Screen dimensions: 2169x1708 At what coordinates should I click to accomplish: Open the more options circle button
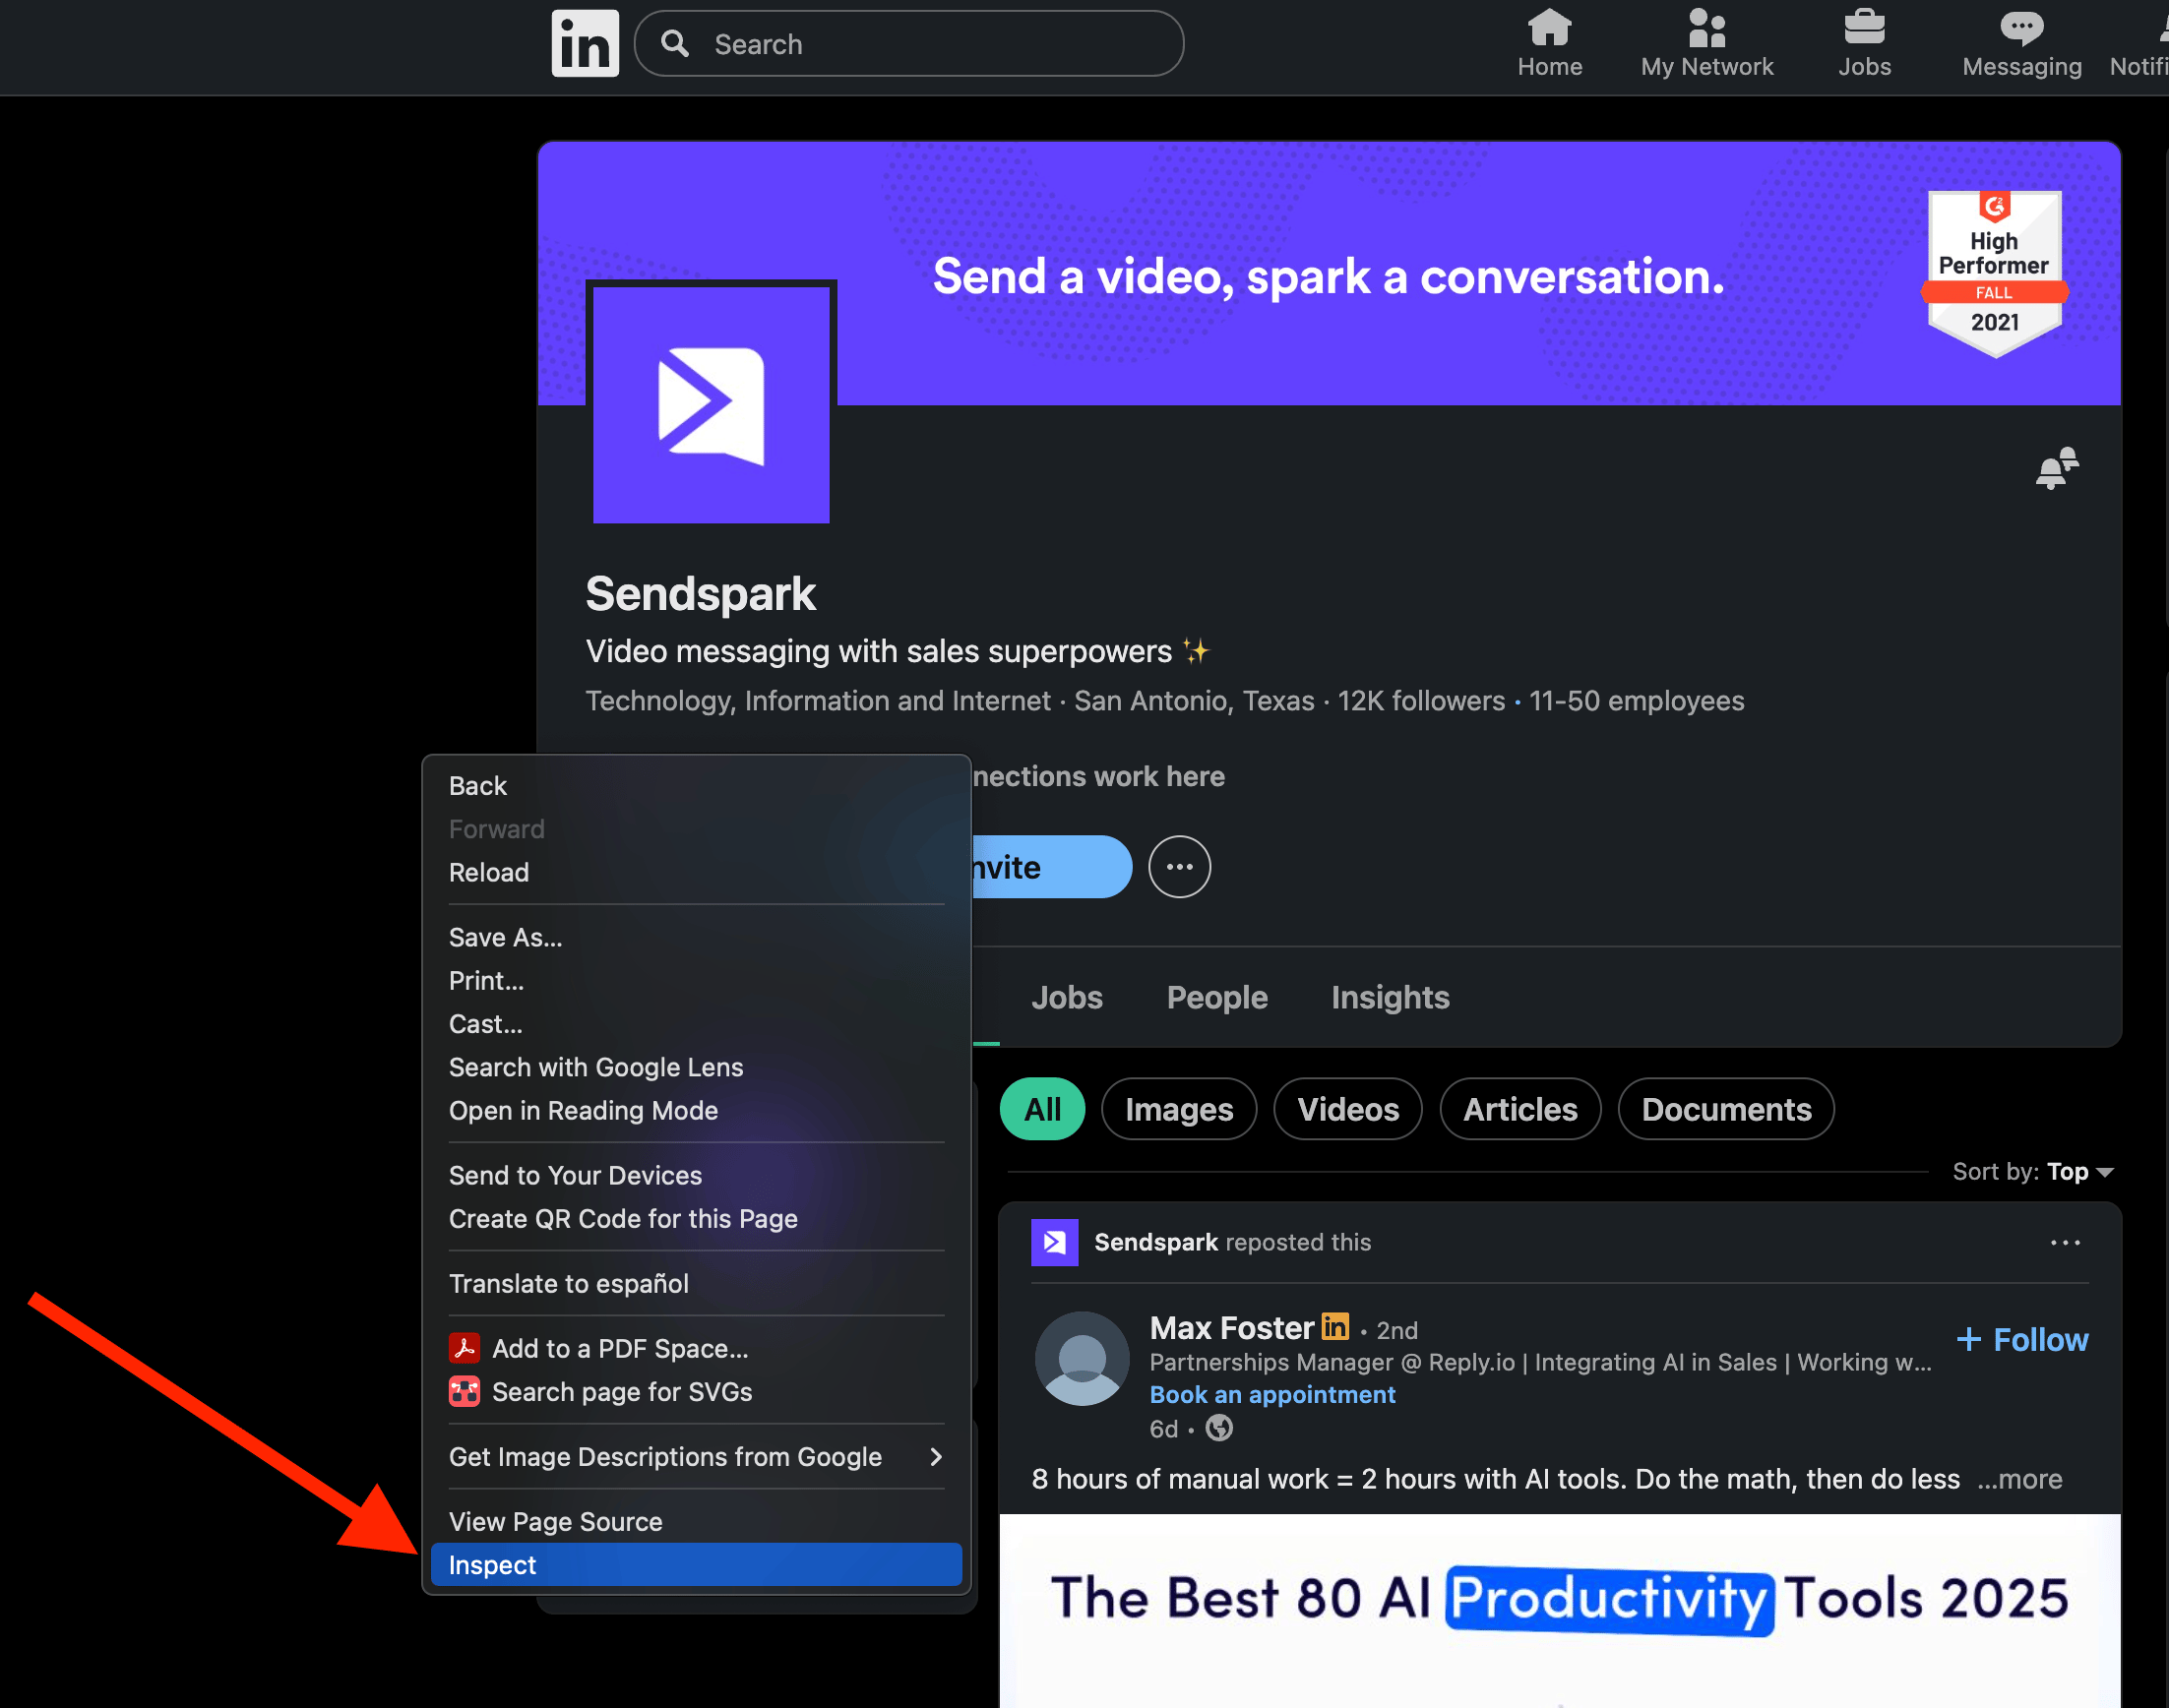coord(1179,867)
